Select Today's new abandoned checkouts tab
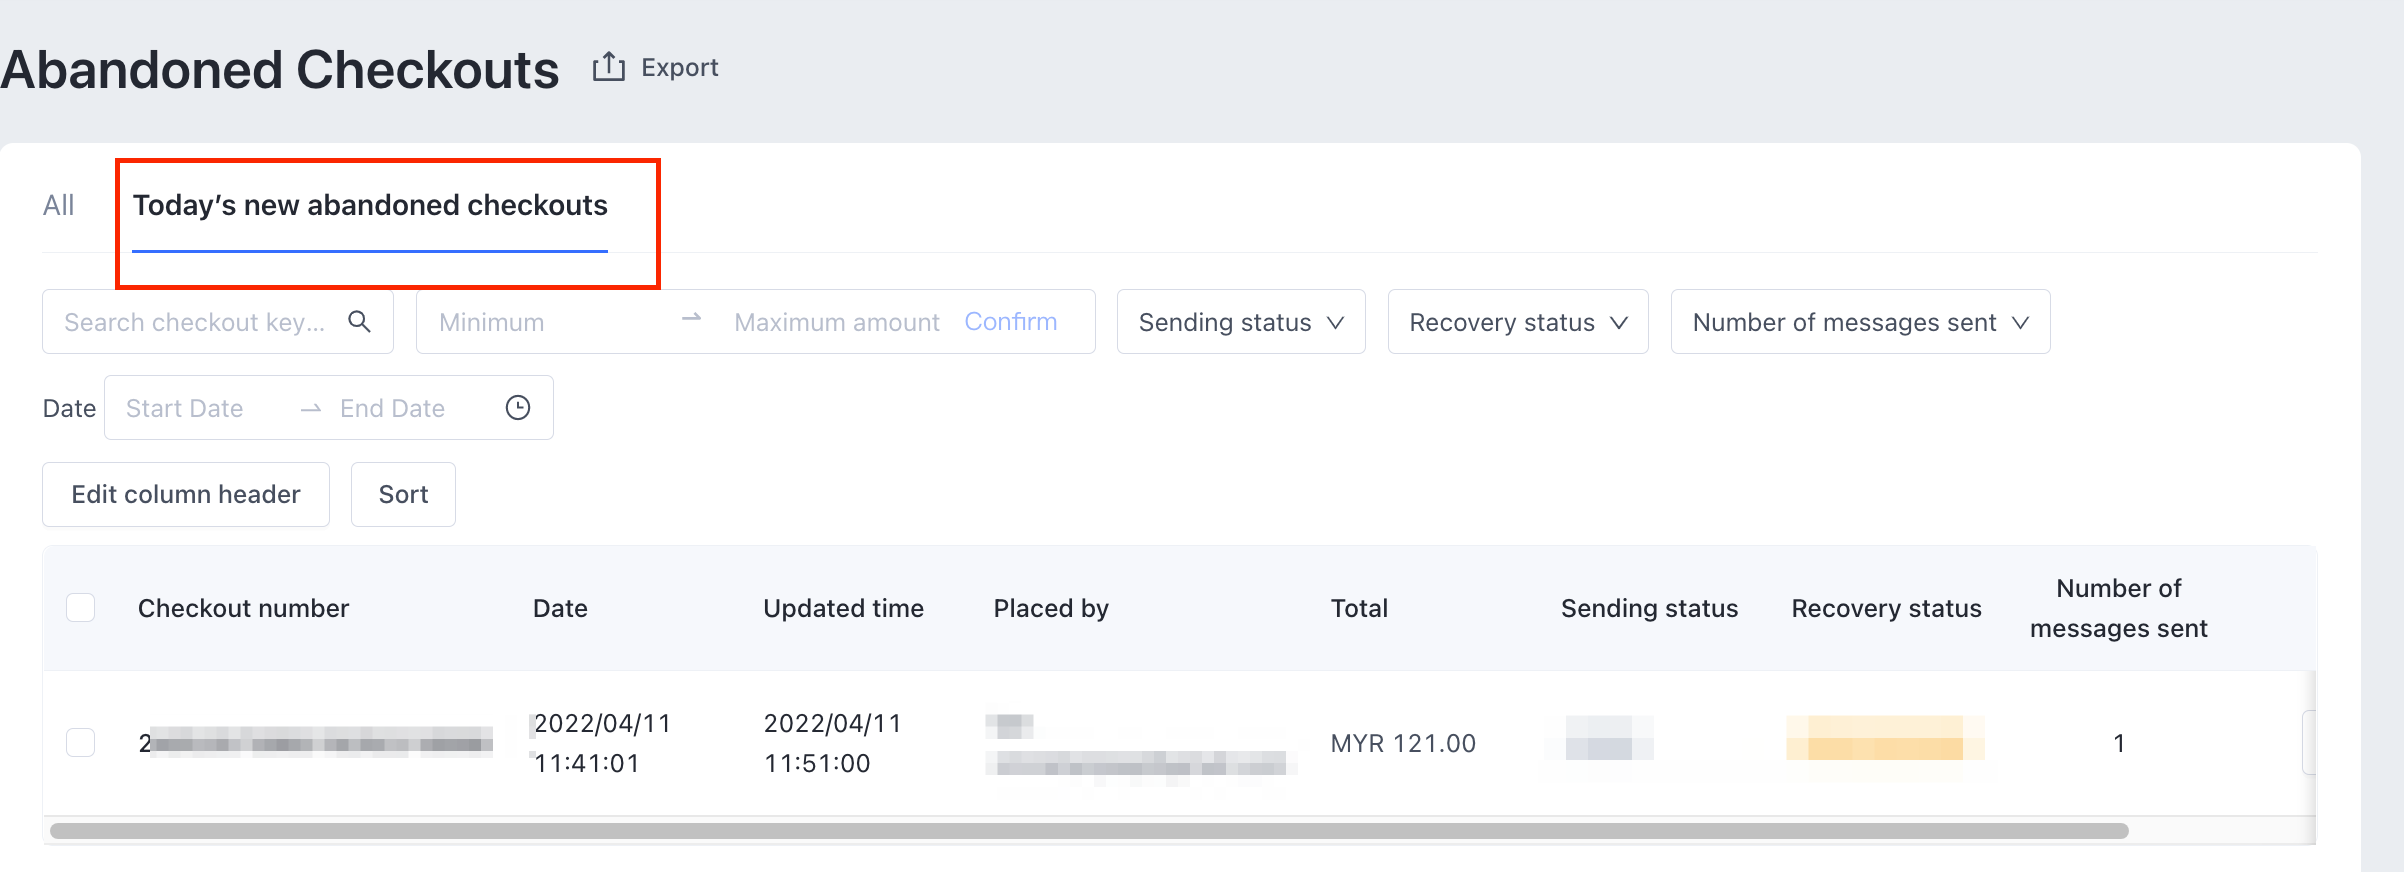Viewport: 2404px width, 872px height. 370,205
